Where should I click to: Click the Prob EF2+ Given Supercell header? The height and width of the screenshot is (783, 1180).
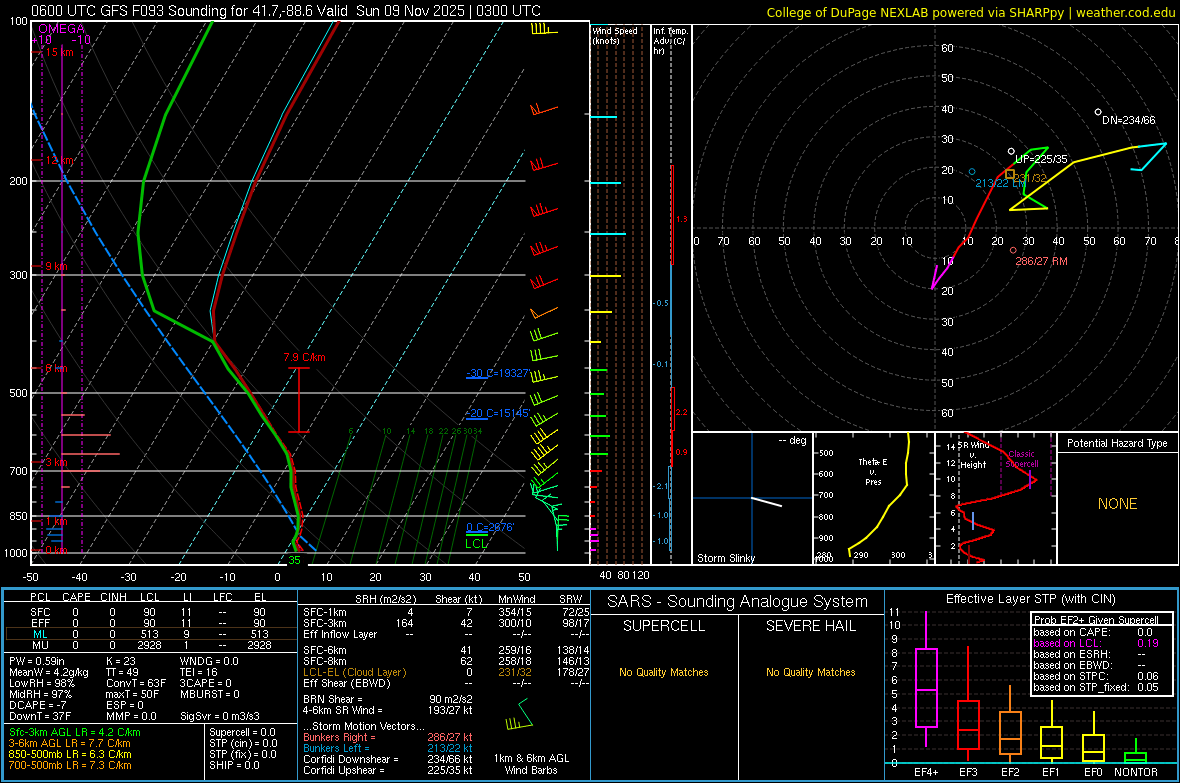pyautogui.click(x=1096, y=620)
